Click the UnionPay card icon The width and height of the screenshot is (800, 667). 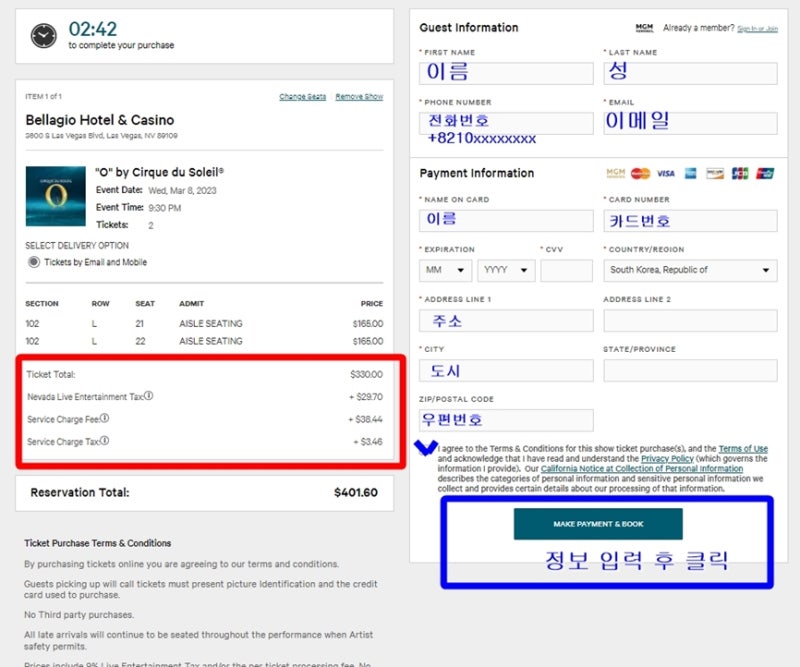click(765, 174)
